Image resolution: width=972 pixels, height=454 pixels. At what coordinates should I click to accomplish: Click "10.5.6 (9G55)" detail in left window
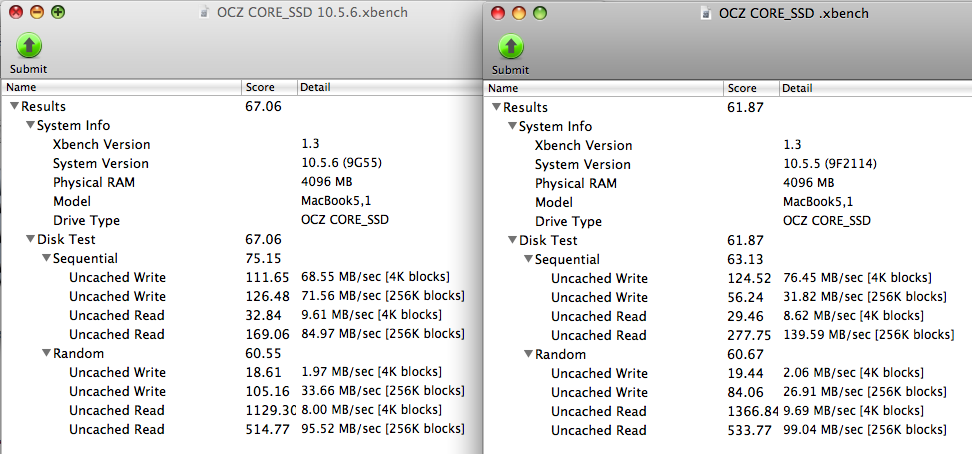(x=341, y=164)
